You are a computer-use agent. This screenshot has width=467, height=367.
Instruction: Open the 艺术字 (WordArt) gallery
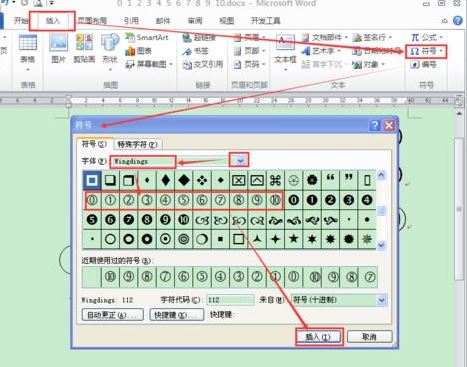click(321, 51)
